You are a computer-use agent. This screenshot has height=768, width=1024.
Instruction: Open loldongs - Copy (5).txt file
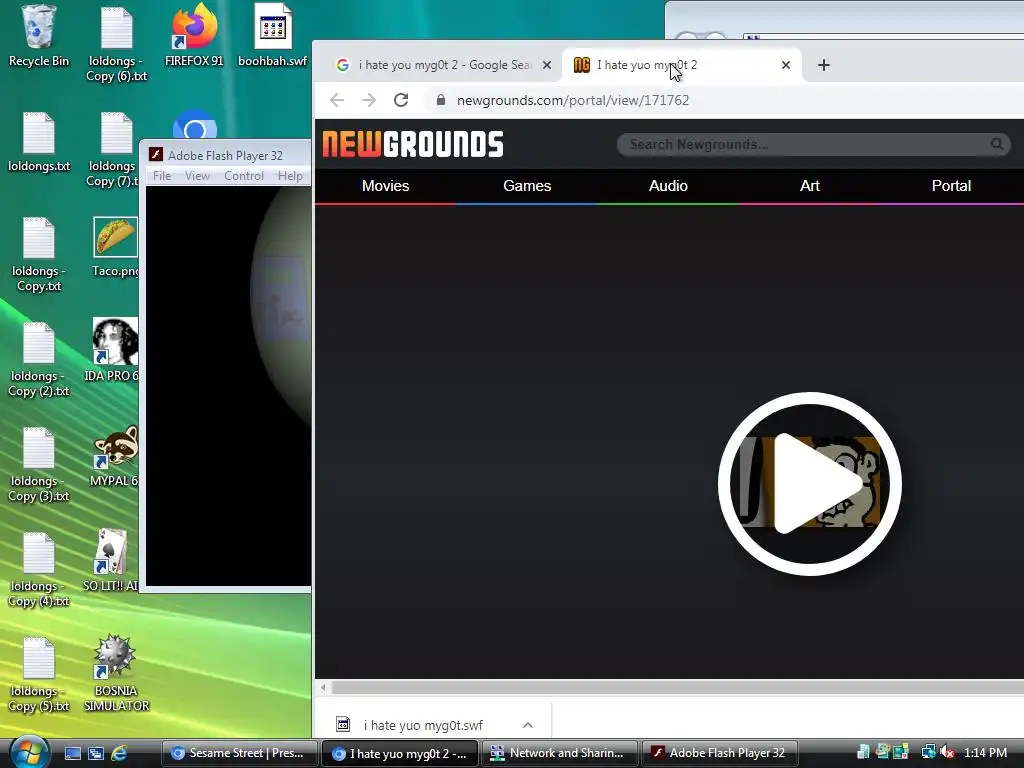pyautogui.click(x=39, y=675)
